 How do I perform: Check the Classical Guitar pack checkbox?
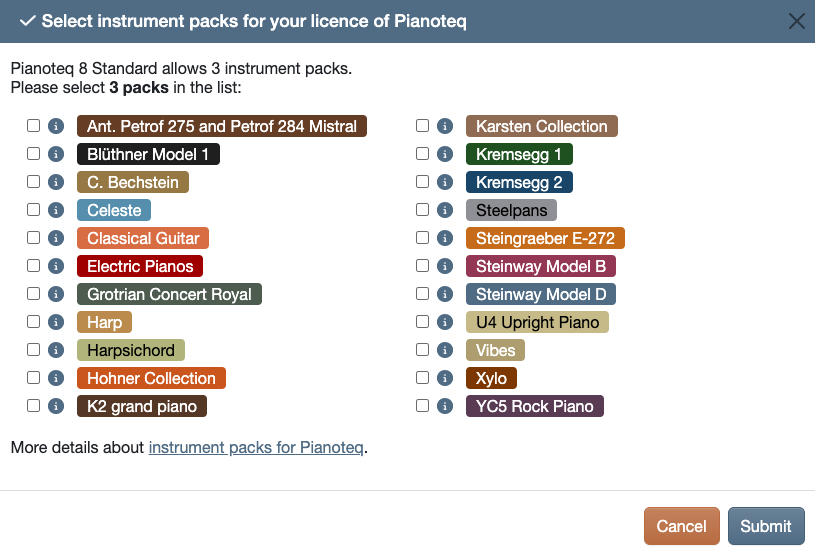[33, 237]
